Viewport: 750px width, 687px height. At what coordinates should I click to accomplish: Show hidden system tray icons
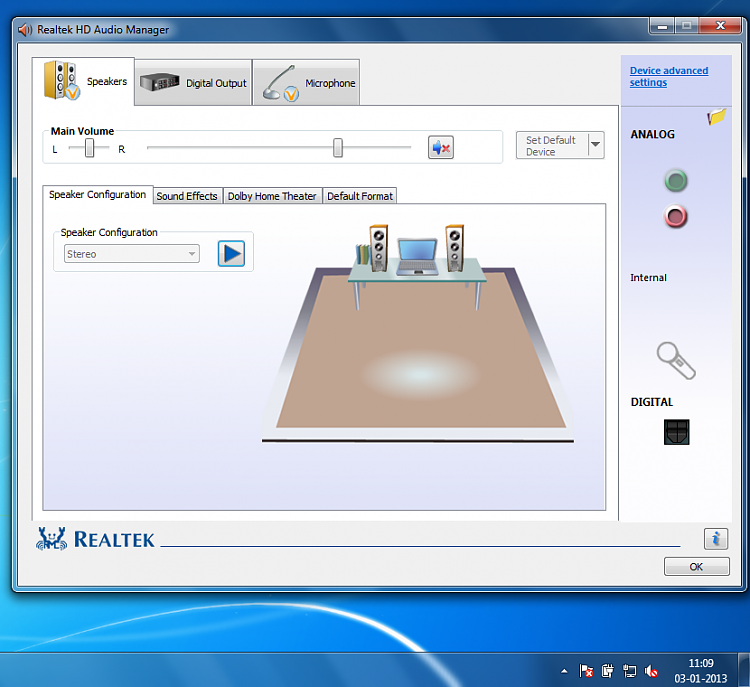(x=564, y=671)
